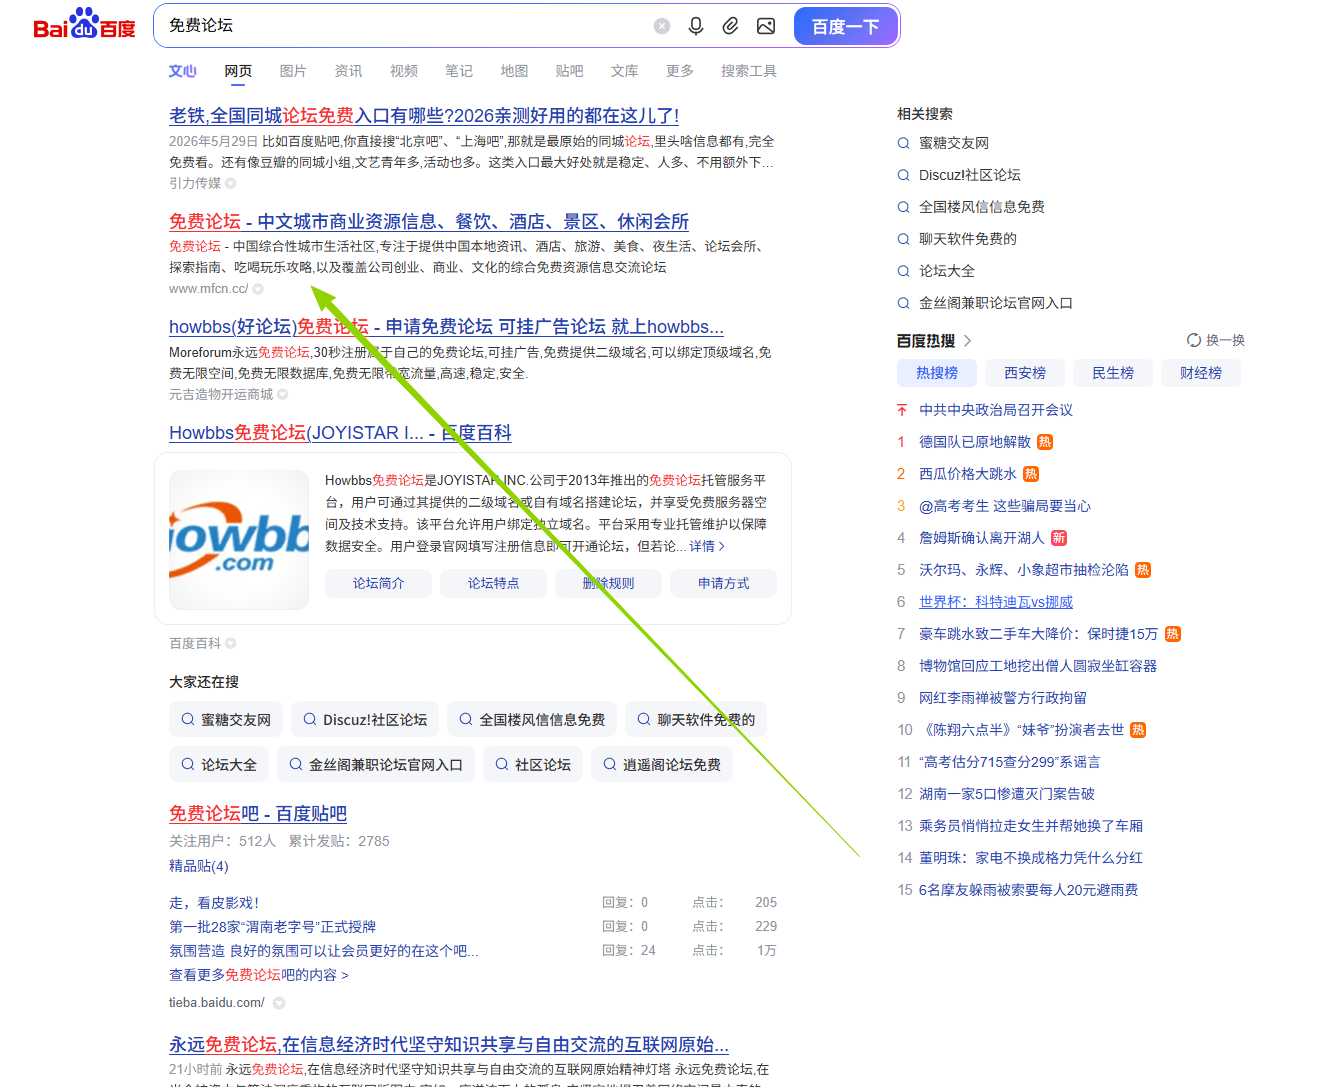Click 金丝阁兼职论坛官网入口 in 相关搜索 sidebar

[996, 303]
